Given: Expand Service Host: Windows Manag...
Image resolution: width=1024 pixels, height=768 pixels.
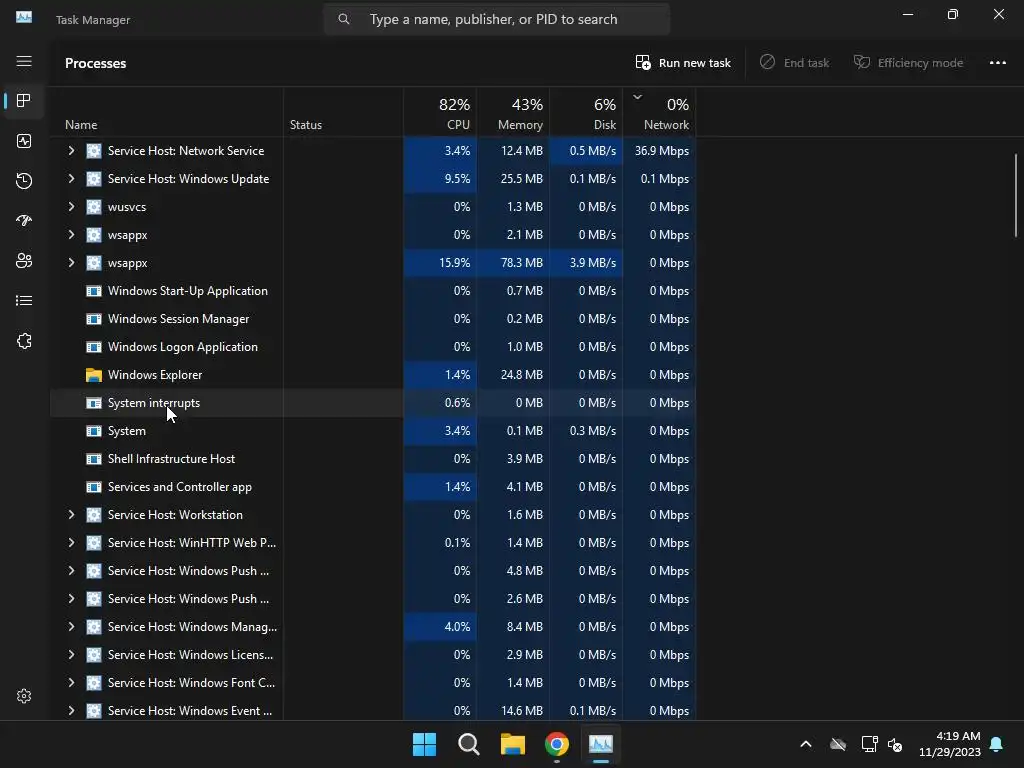Looking at the screenshot, I should (71, 627).
